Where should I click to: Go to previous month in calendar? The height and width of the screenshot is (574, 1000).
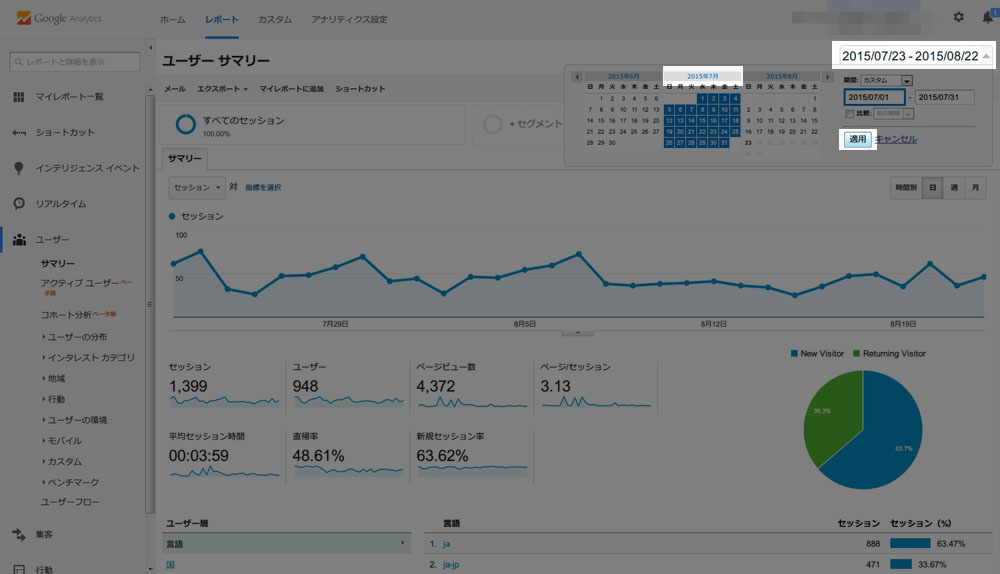pyautogui.click(x=577, y=77)
